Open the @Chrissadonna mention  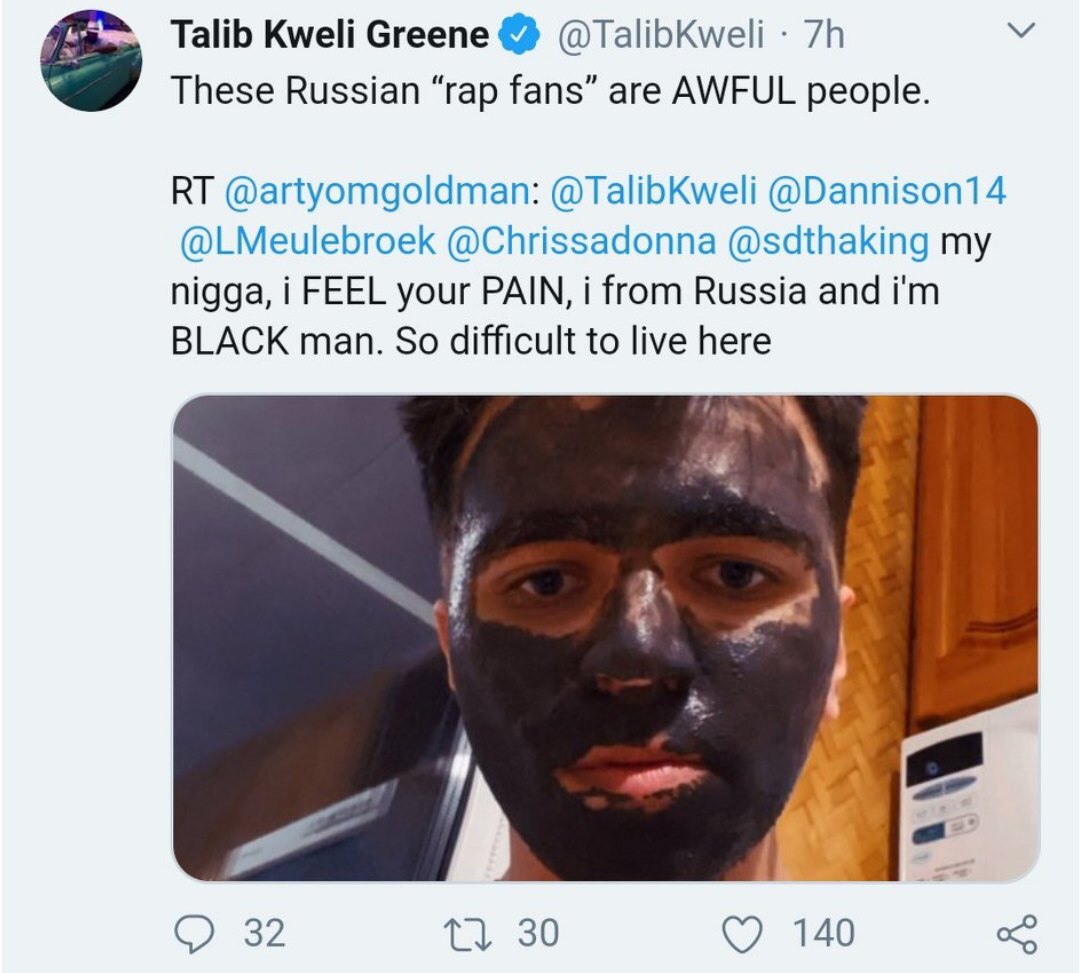581,241
